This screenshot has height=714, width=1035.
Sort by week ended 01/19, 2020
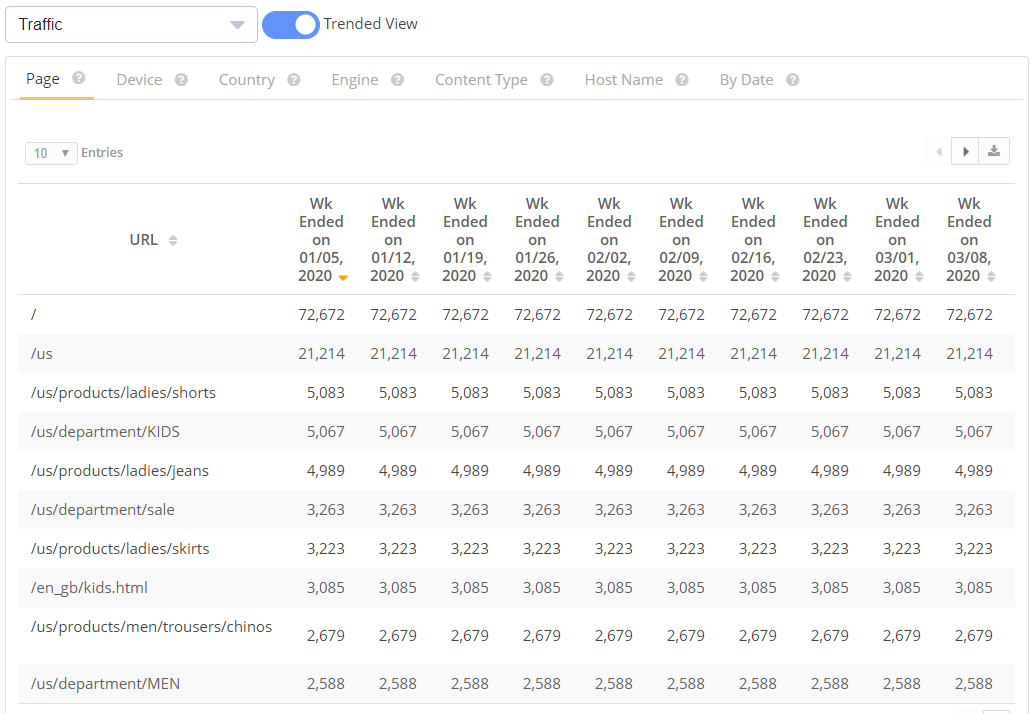click(x=487, y=277)
